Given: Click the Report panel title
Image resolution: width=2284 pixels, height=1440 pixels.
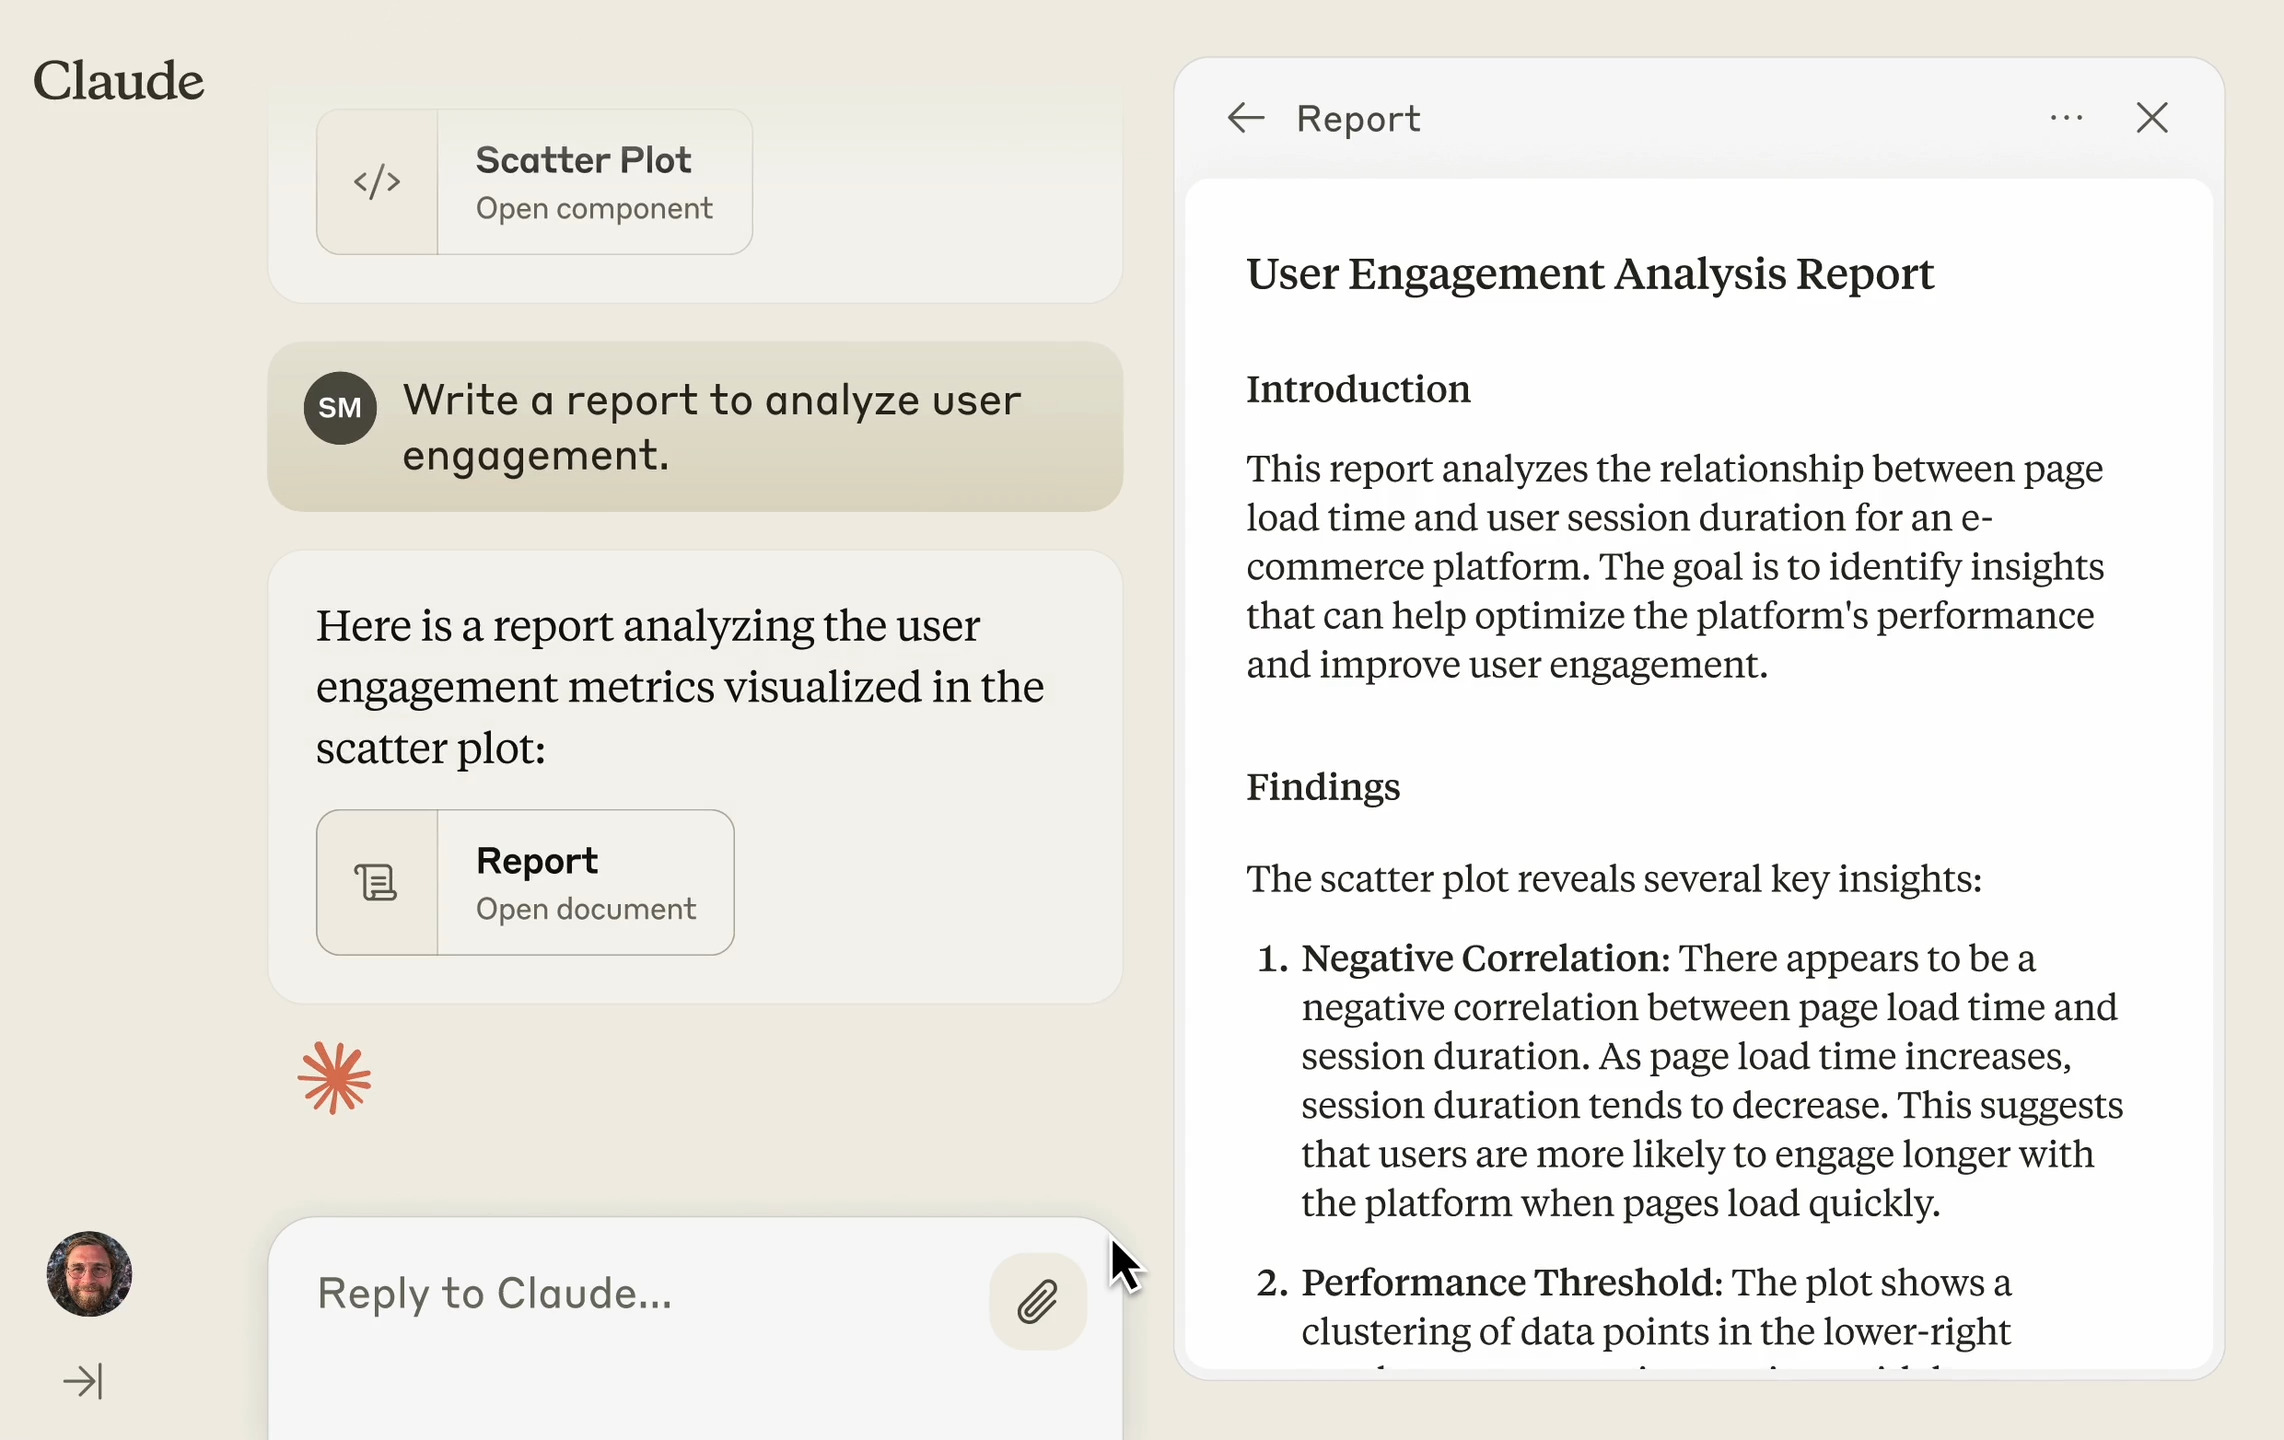Looking at the screenshot, I should coord(1358,119).
